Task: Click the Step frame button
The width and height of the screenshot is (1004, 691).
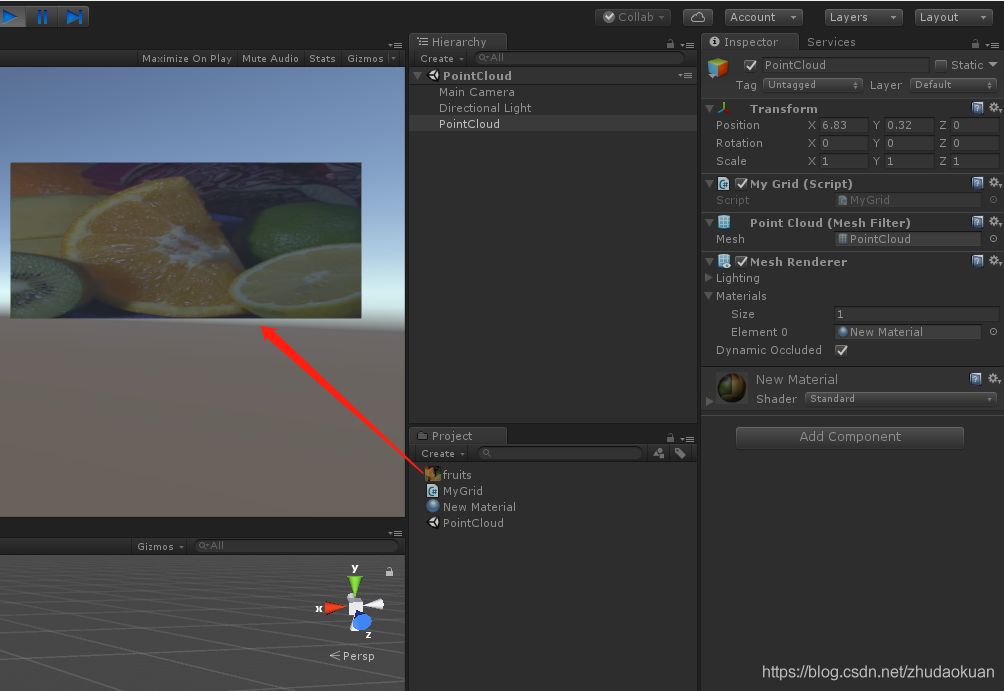Action: tap(74, 16)
